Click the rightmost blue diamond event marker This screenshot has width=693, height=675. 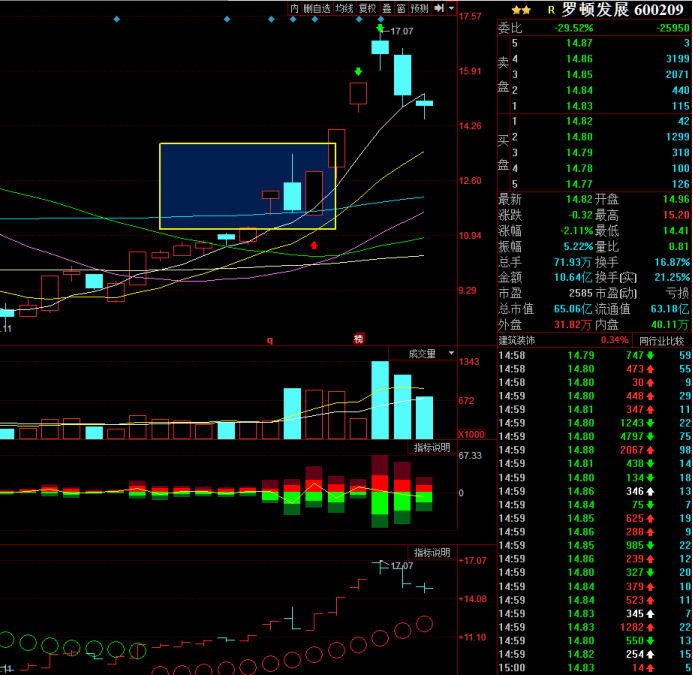pos(380,19)
